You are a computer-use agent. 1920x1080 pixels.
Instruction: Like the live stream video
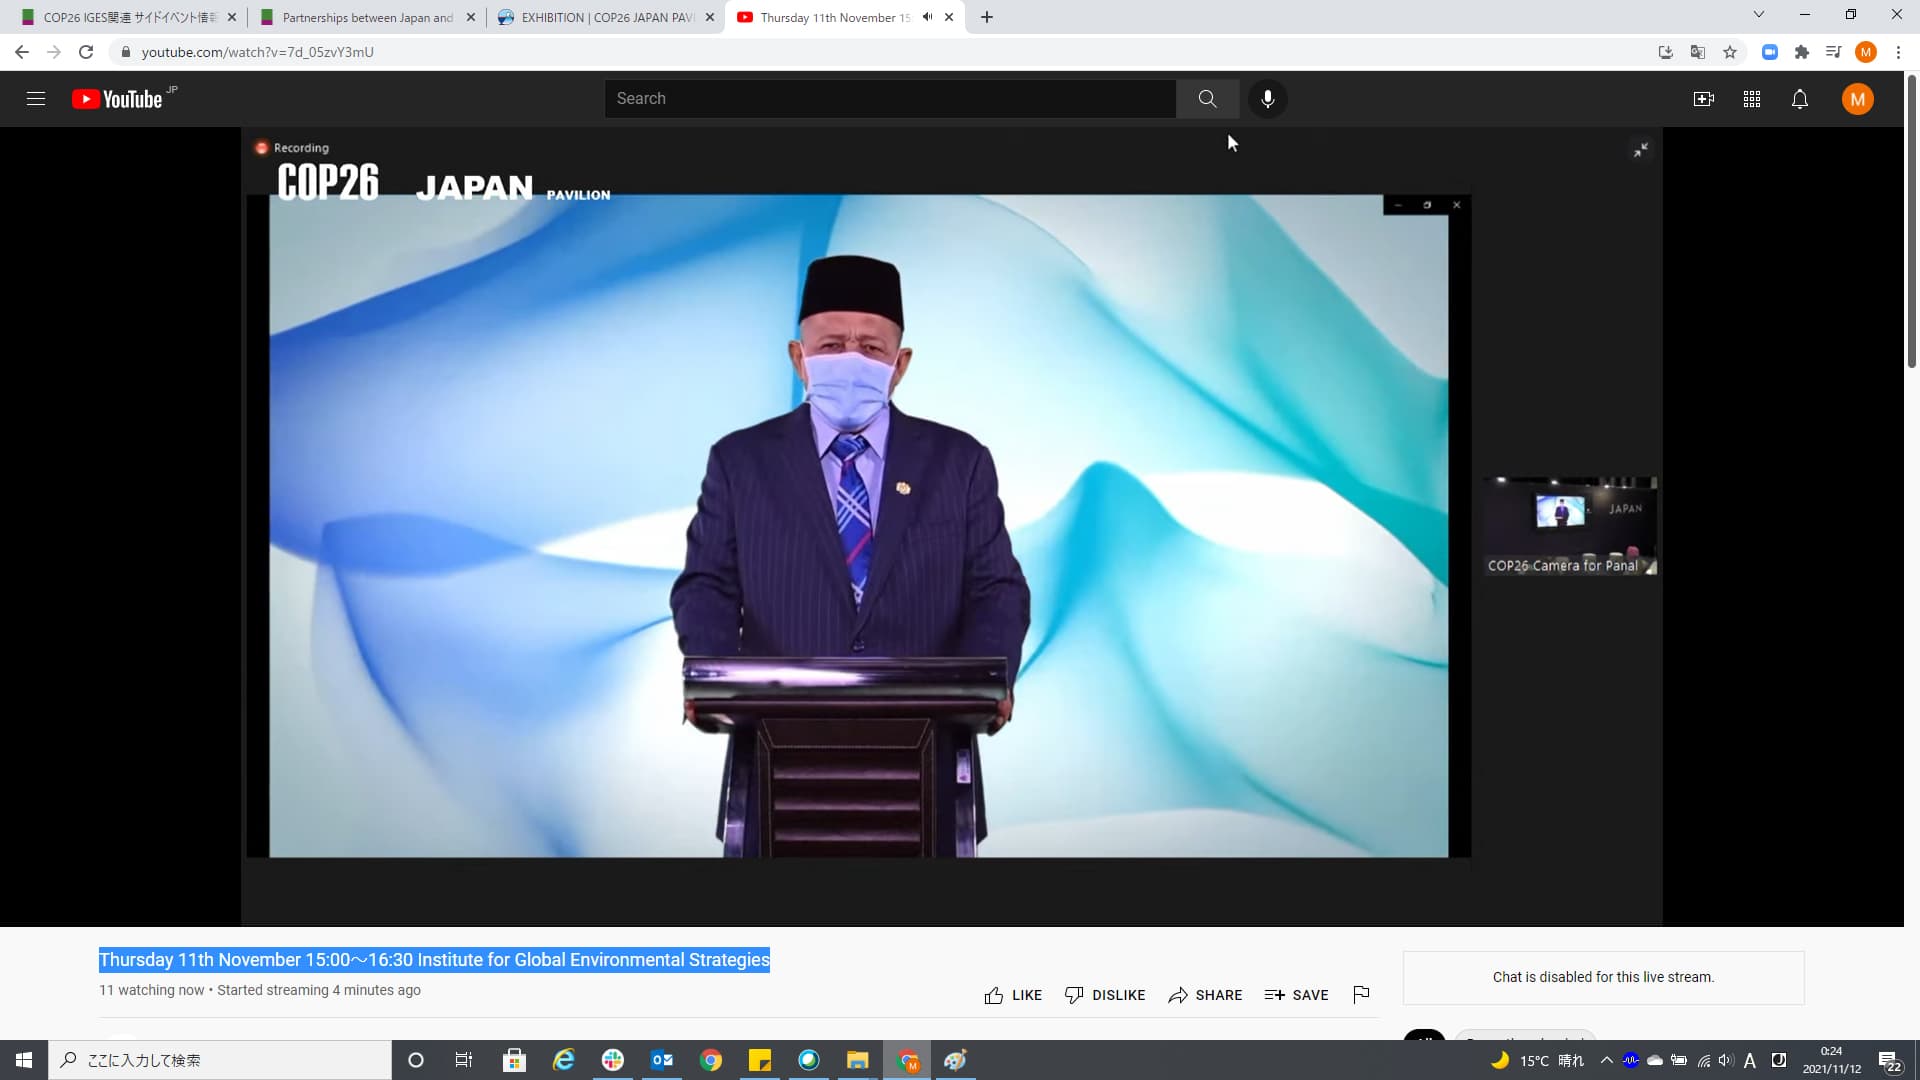[1013, 995]
